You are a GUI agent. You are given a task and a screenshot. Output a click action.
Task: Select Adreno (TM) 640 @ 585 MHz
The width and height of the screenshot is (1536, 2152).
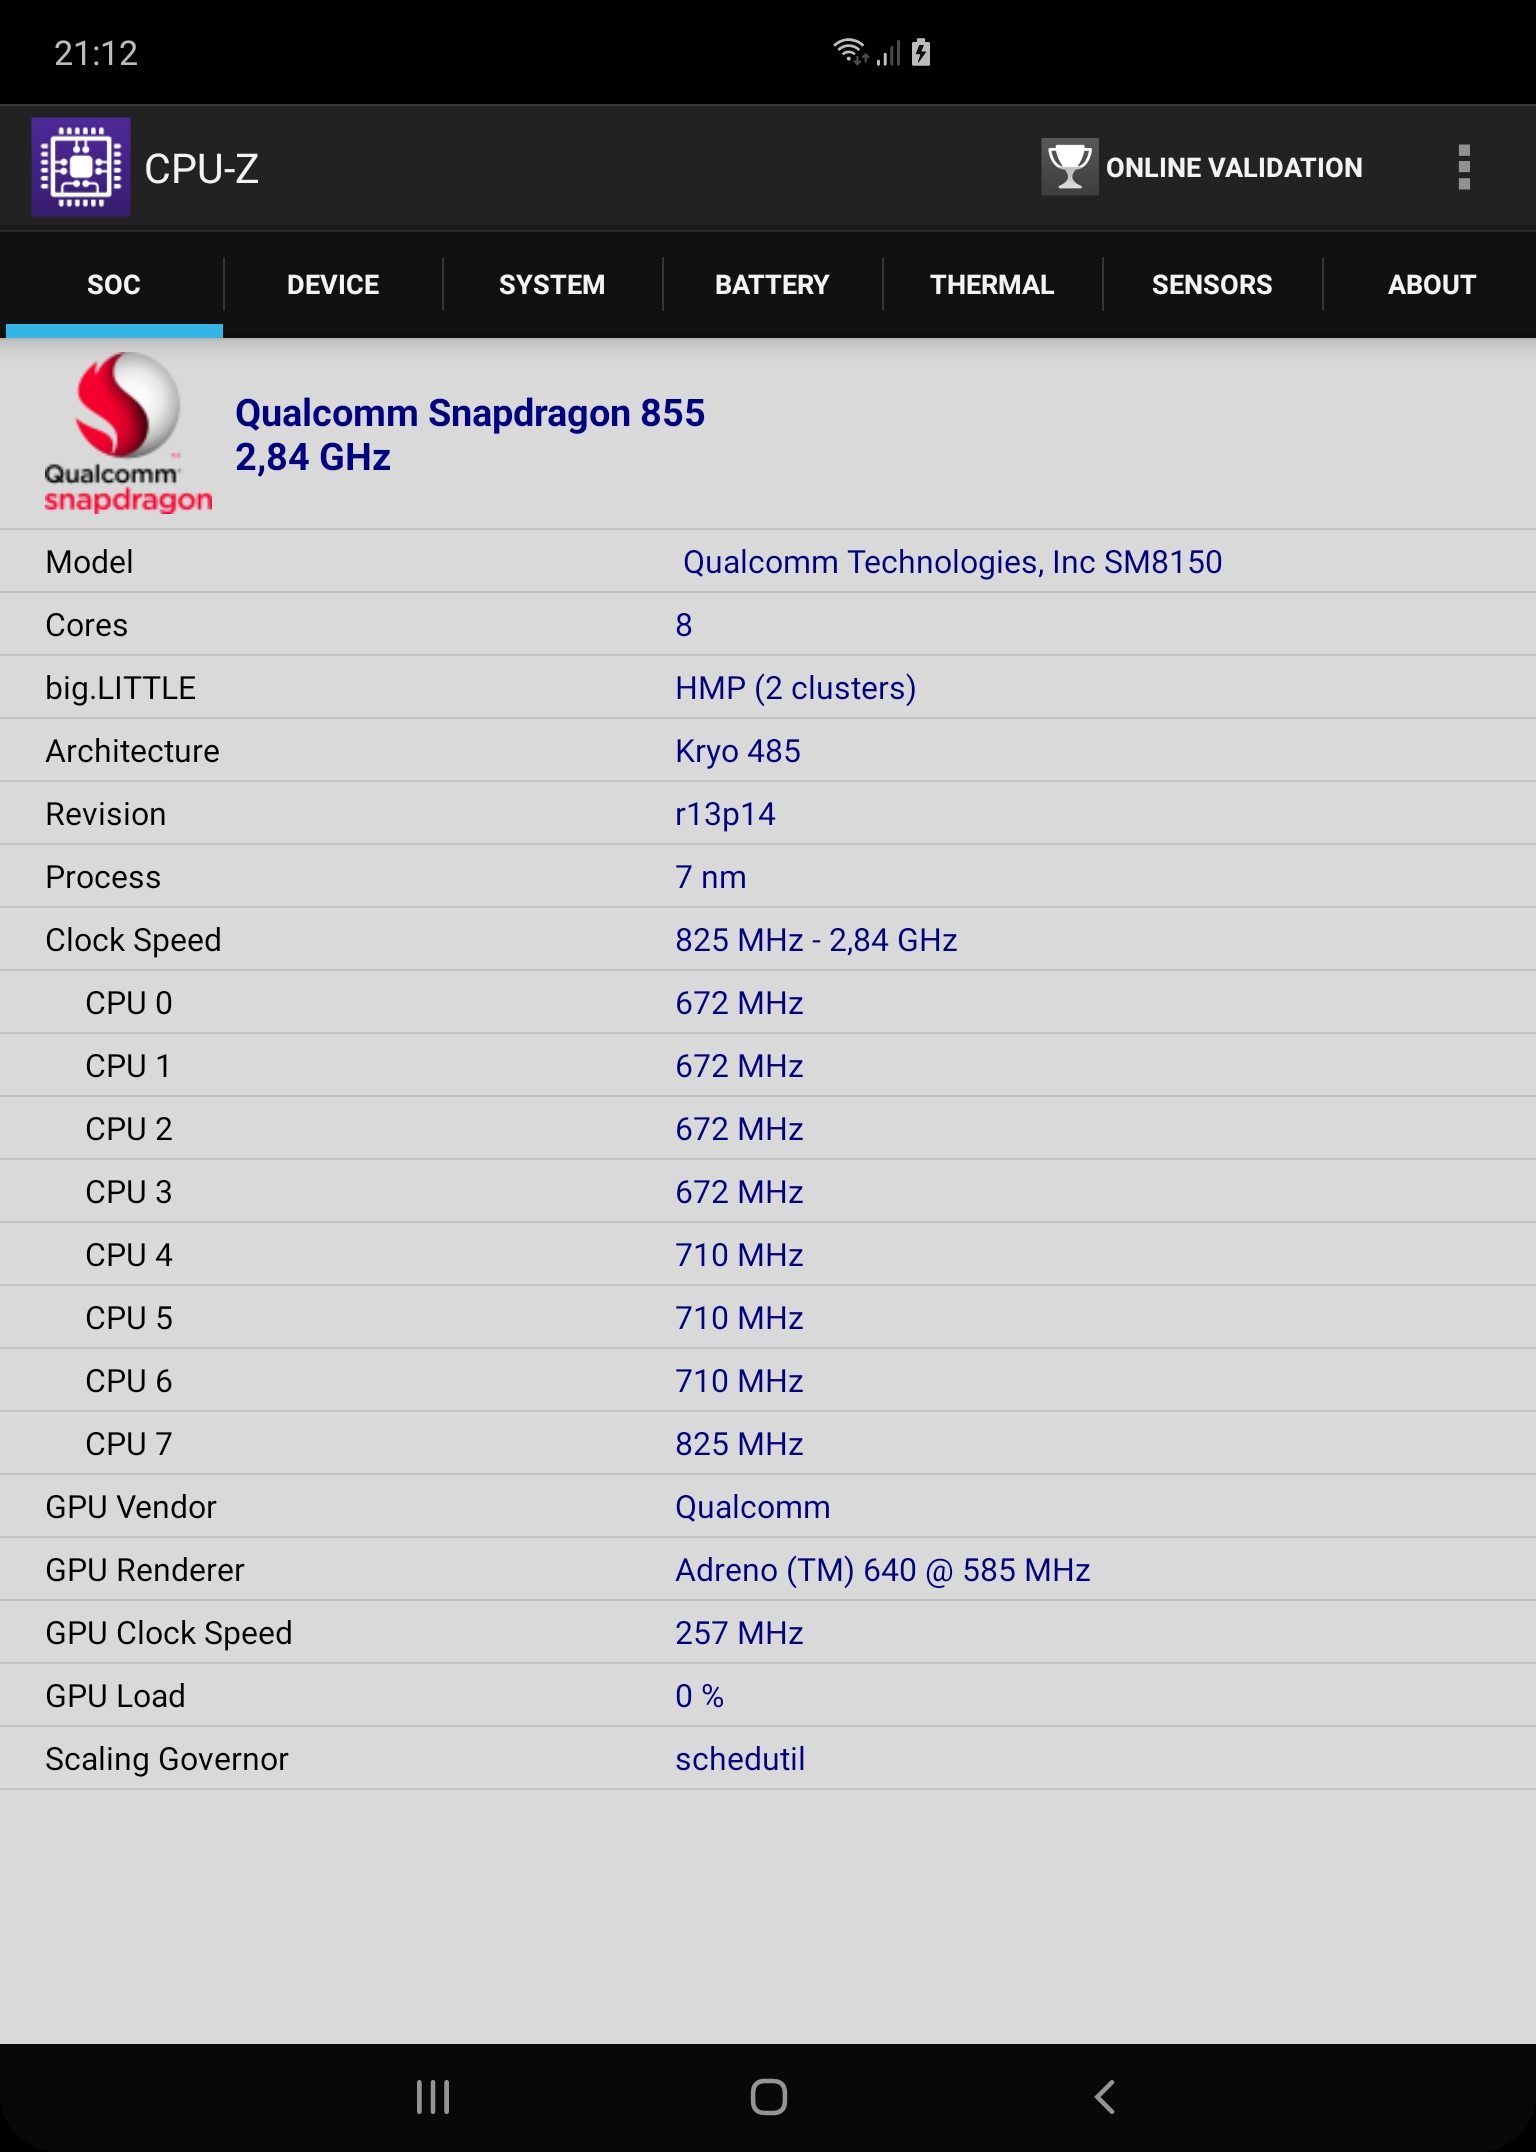883,1570
